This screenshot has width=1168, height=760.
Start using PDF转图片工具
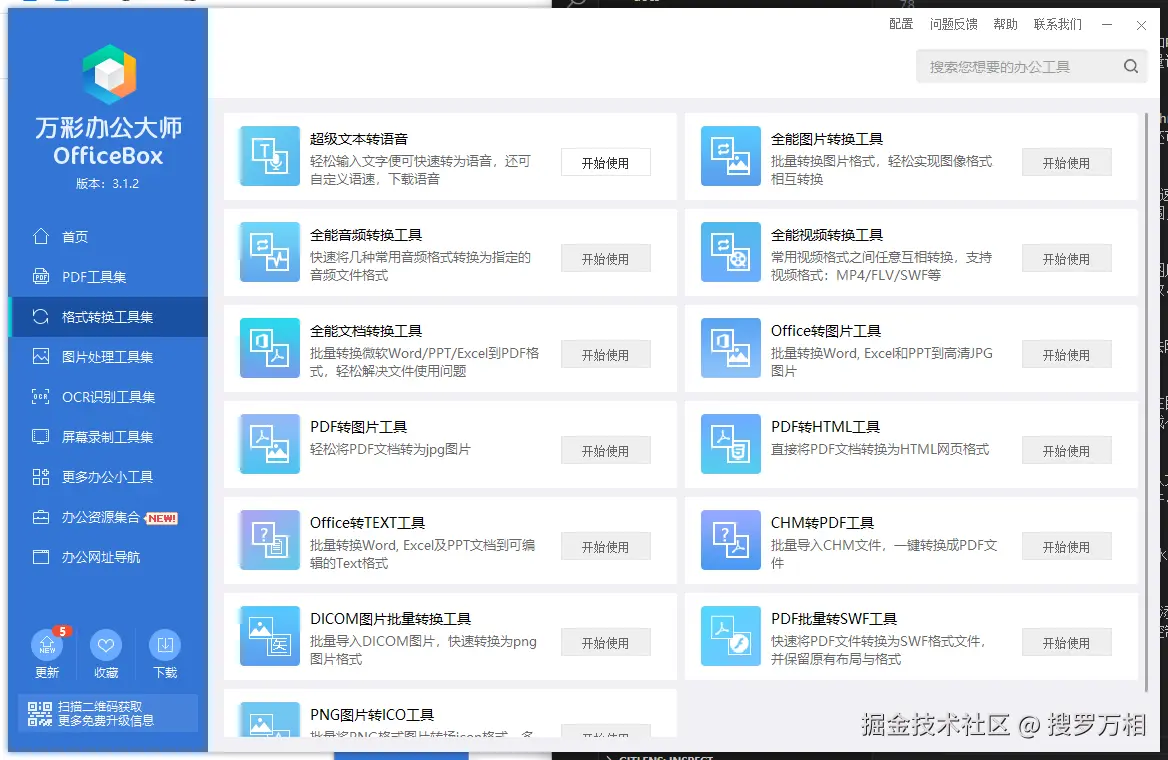click(x=606, y=451)
